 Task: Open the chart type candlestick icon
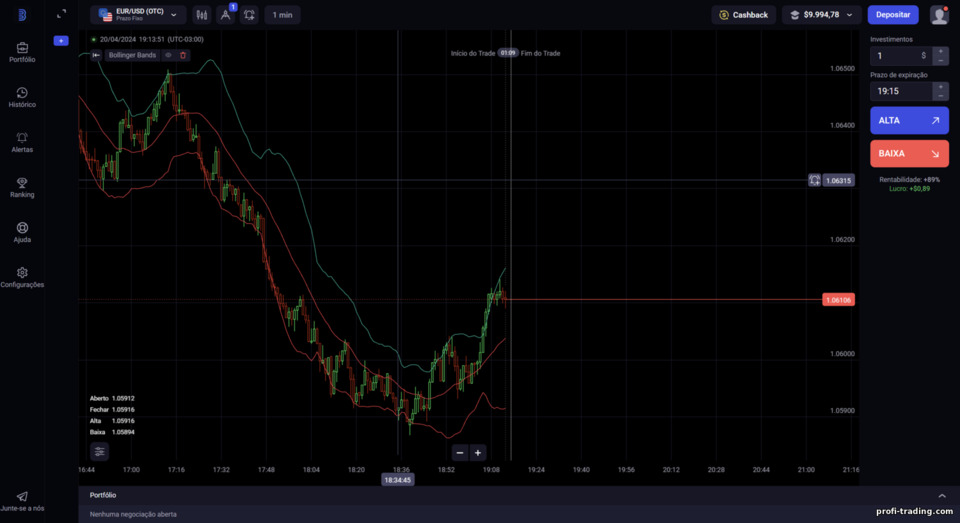(201, 15)
